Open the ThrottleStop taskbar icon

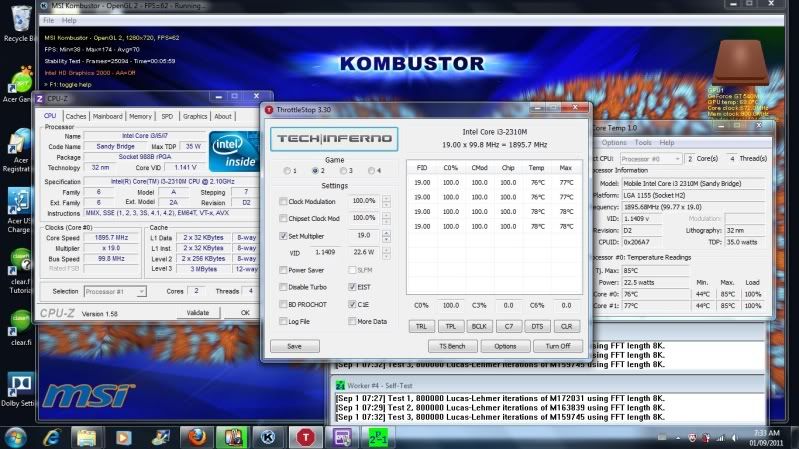305,436
